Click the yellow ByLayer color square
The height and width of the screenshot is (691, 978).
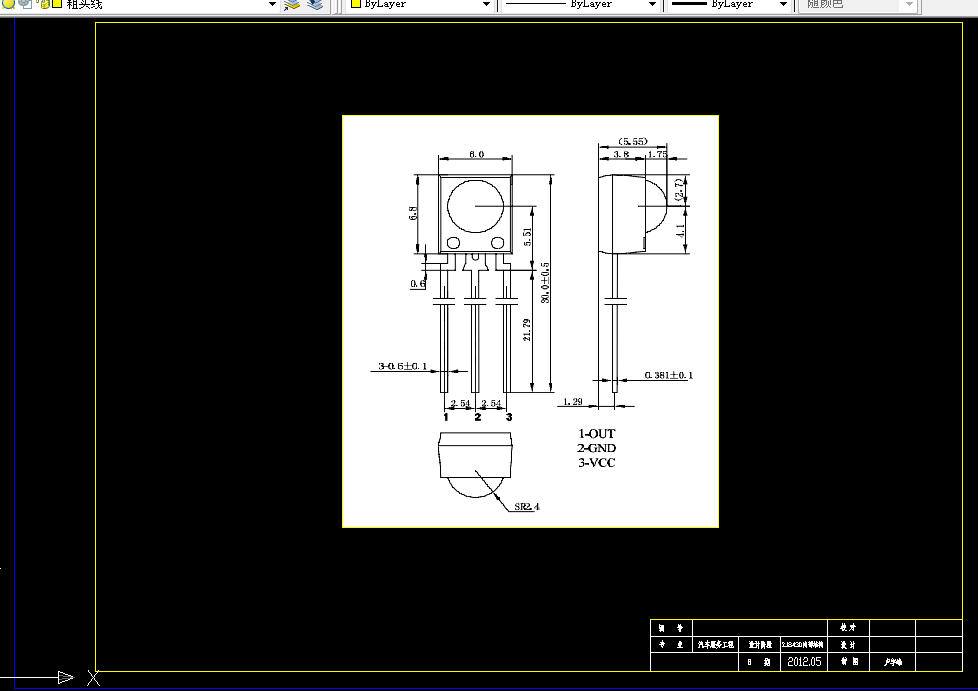(x=356, y=4)
